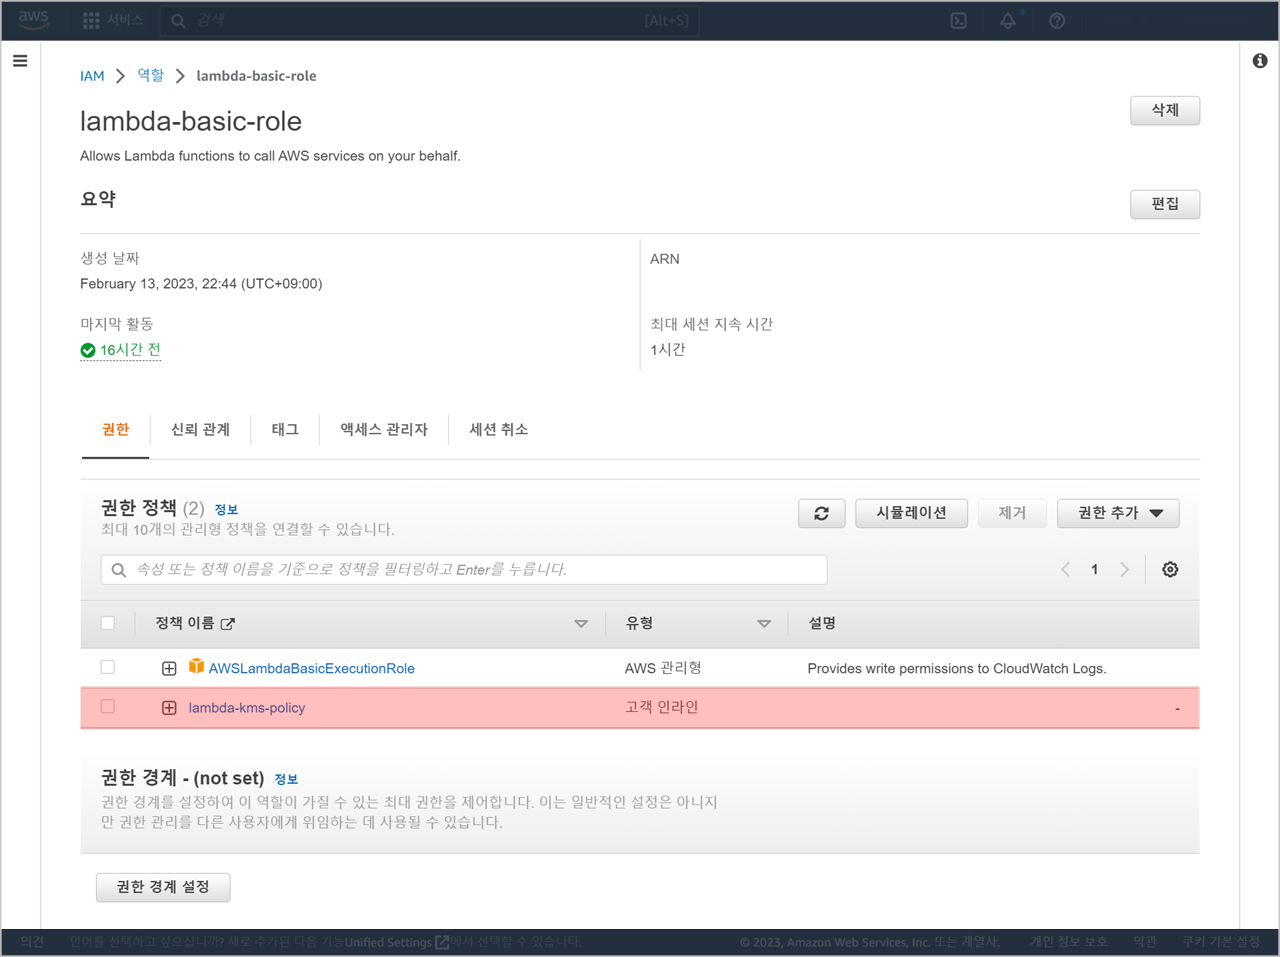Switch to the 신뢰 관계 tab
This screenshot has height=957, width=1280.
pos(200,429)
